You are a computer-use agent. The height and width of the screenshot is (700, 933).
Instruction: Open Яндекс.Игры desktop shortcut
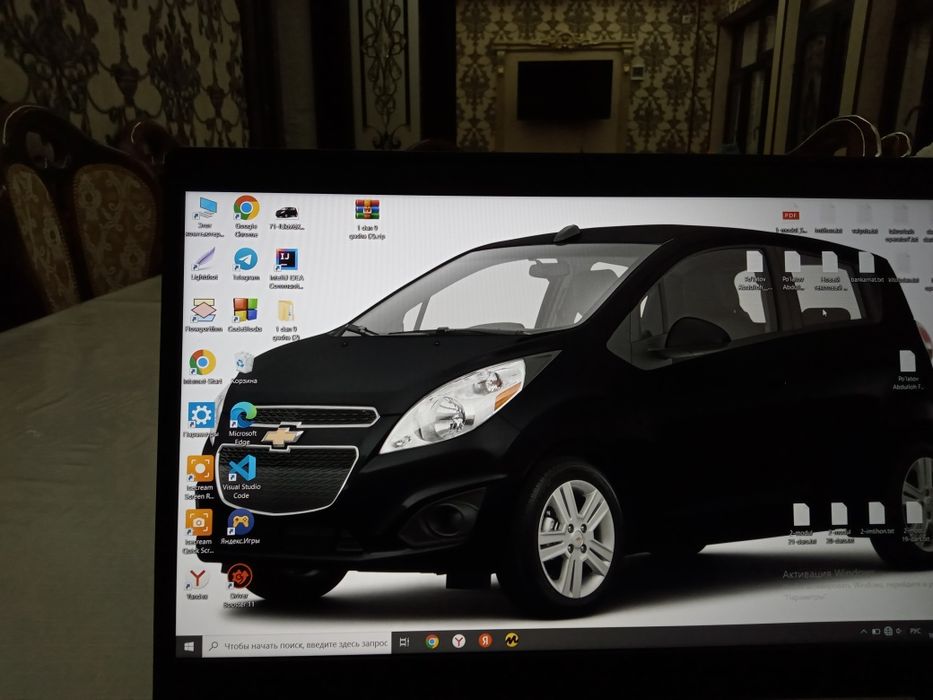pos(240,527)
